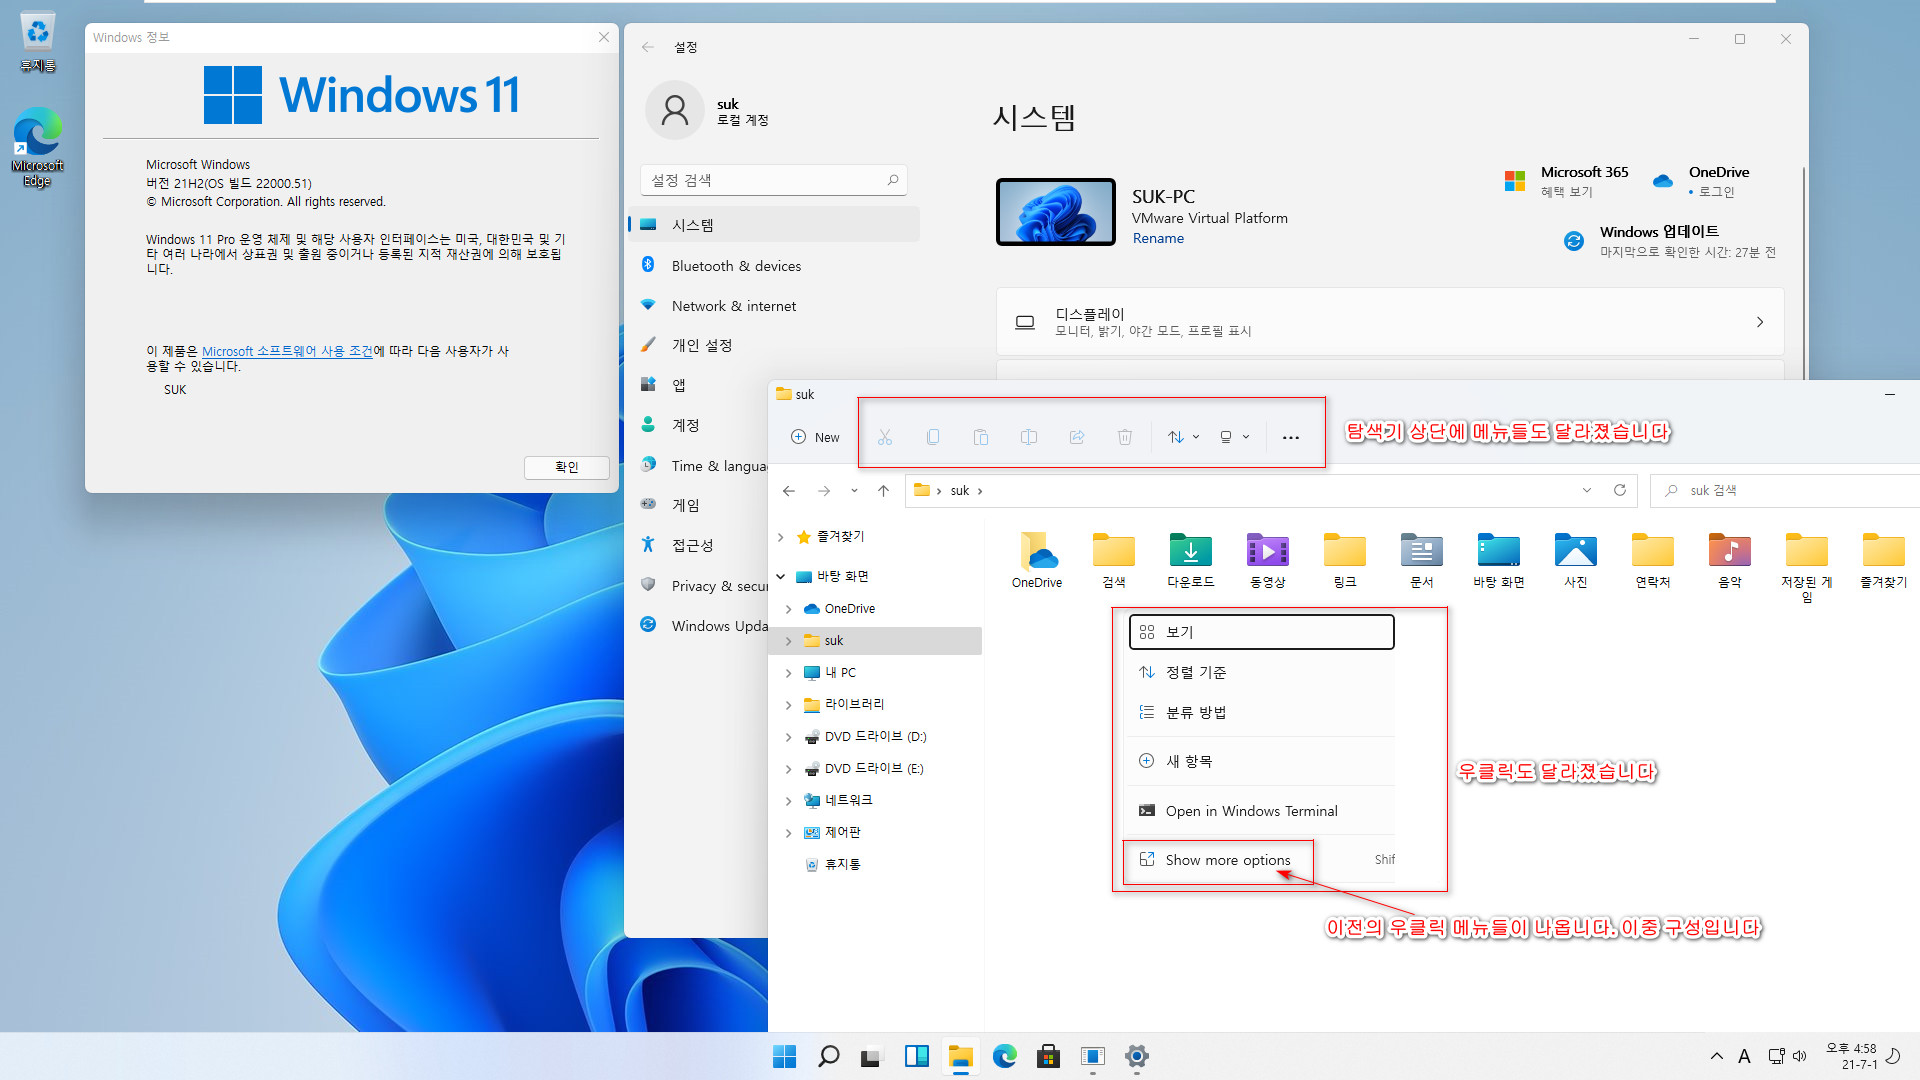
Task: Click suk local account profile
Action: 709,111
